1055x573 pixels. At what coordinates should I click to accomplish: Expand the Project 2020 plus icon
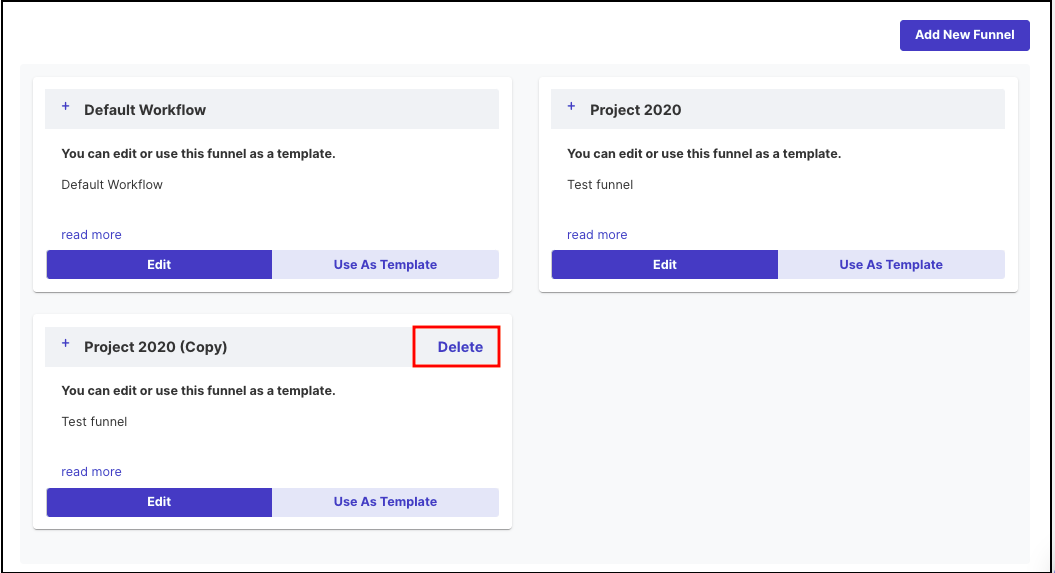571,106
